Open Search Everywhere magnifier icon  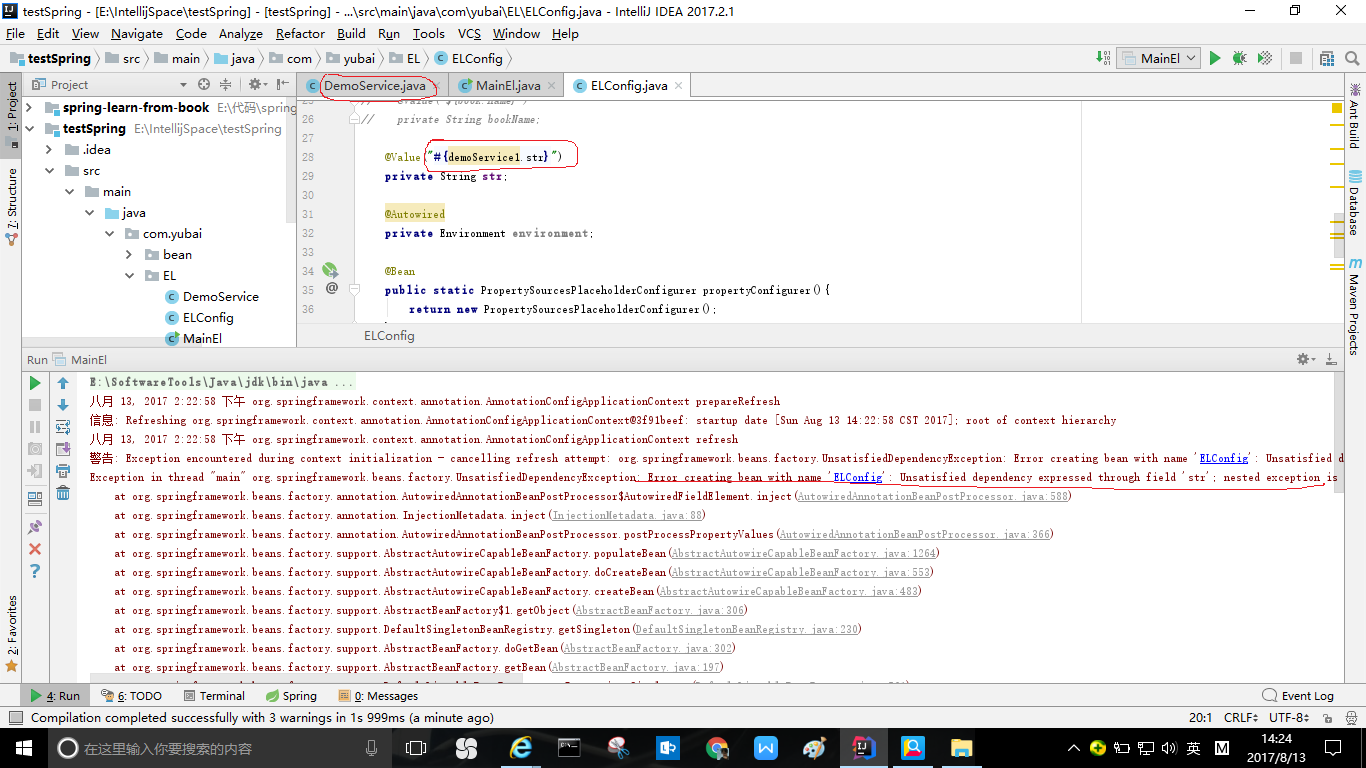[1352, 59]
